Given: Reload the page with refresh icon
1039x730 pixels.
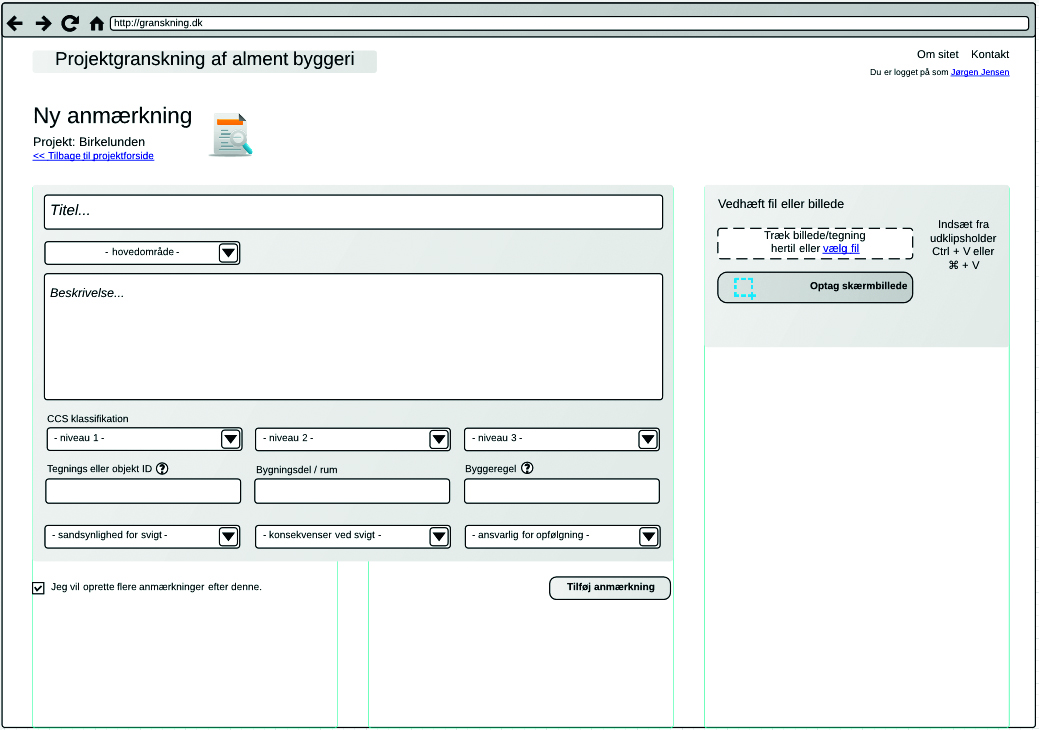Looking at the screenshot, I should pos(70,23).
